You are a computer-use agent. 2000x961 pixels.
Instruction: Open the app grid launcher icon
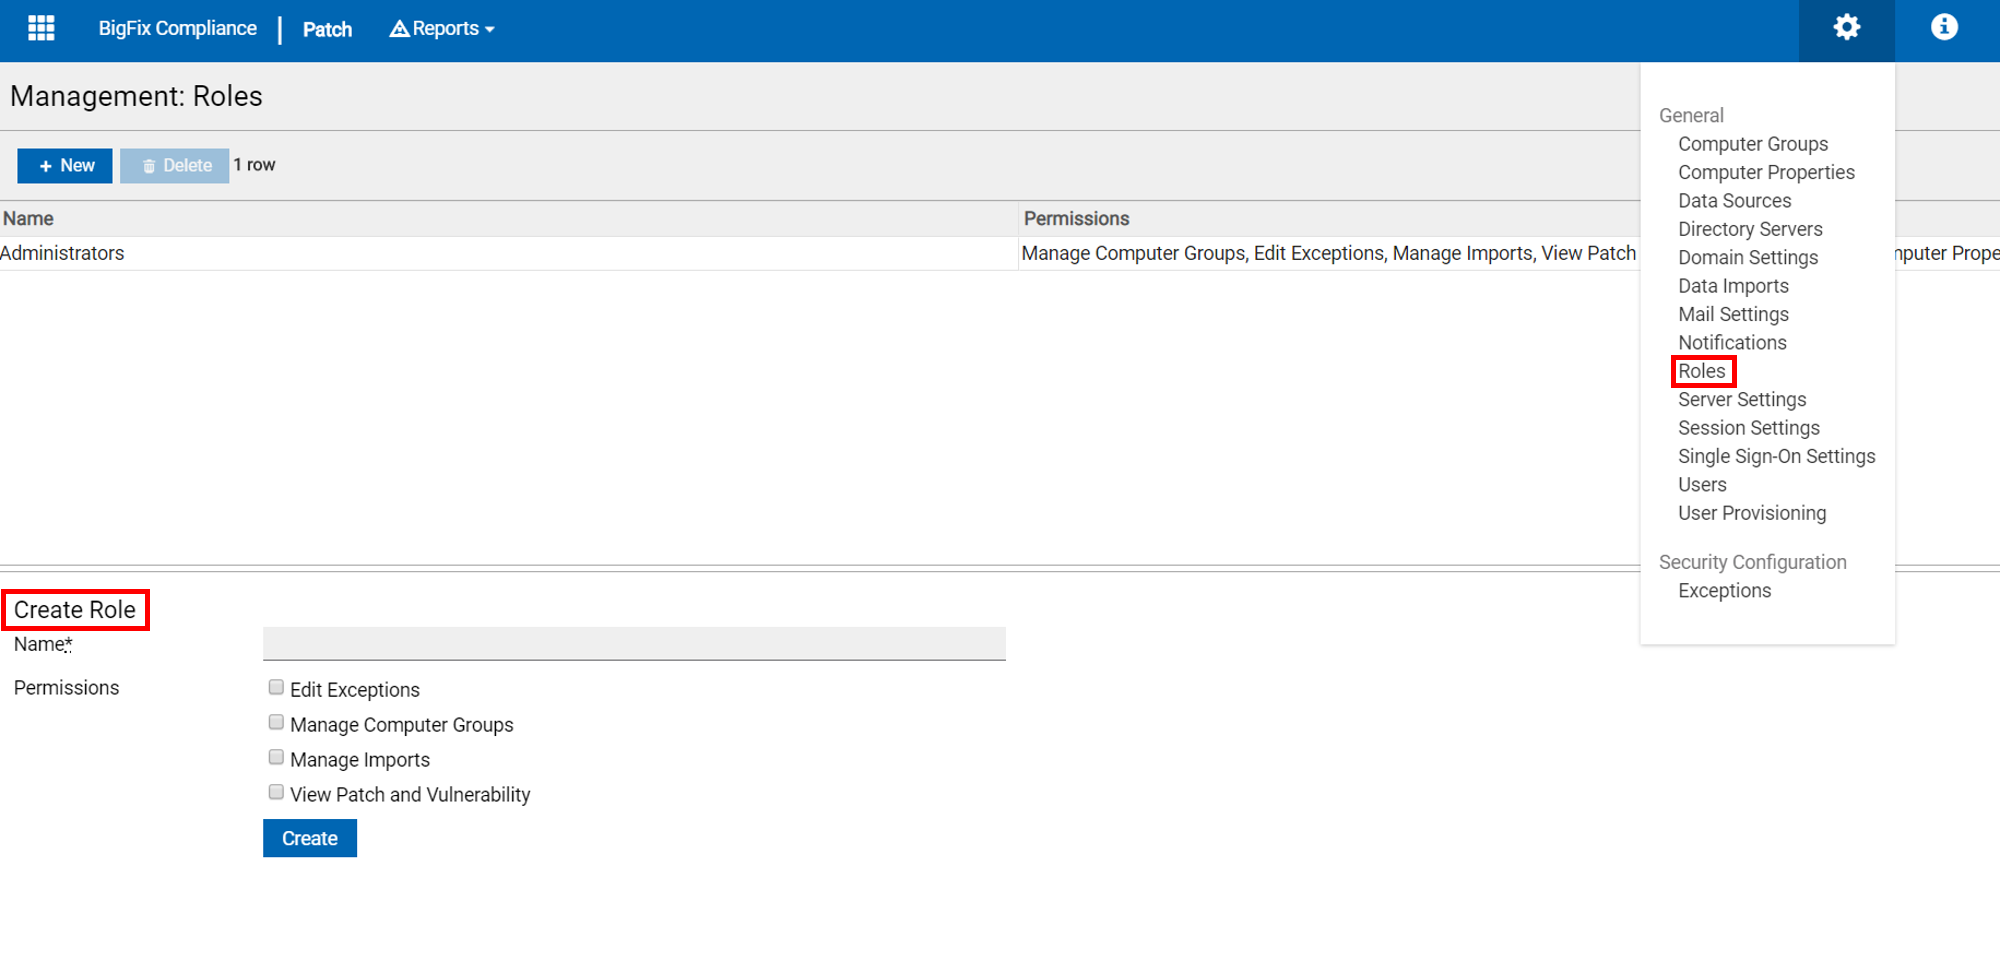click(41, 28)
